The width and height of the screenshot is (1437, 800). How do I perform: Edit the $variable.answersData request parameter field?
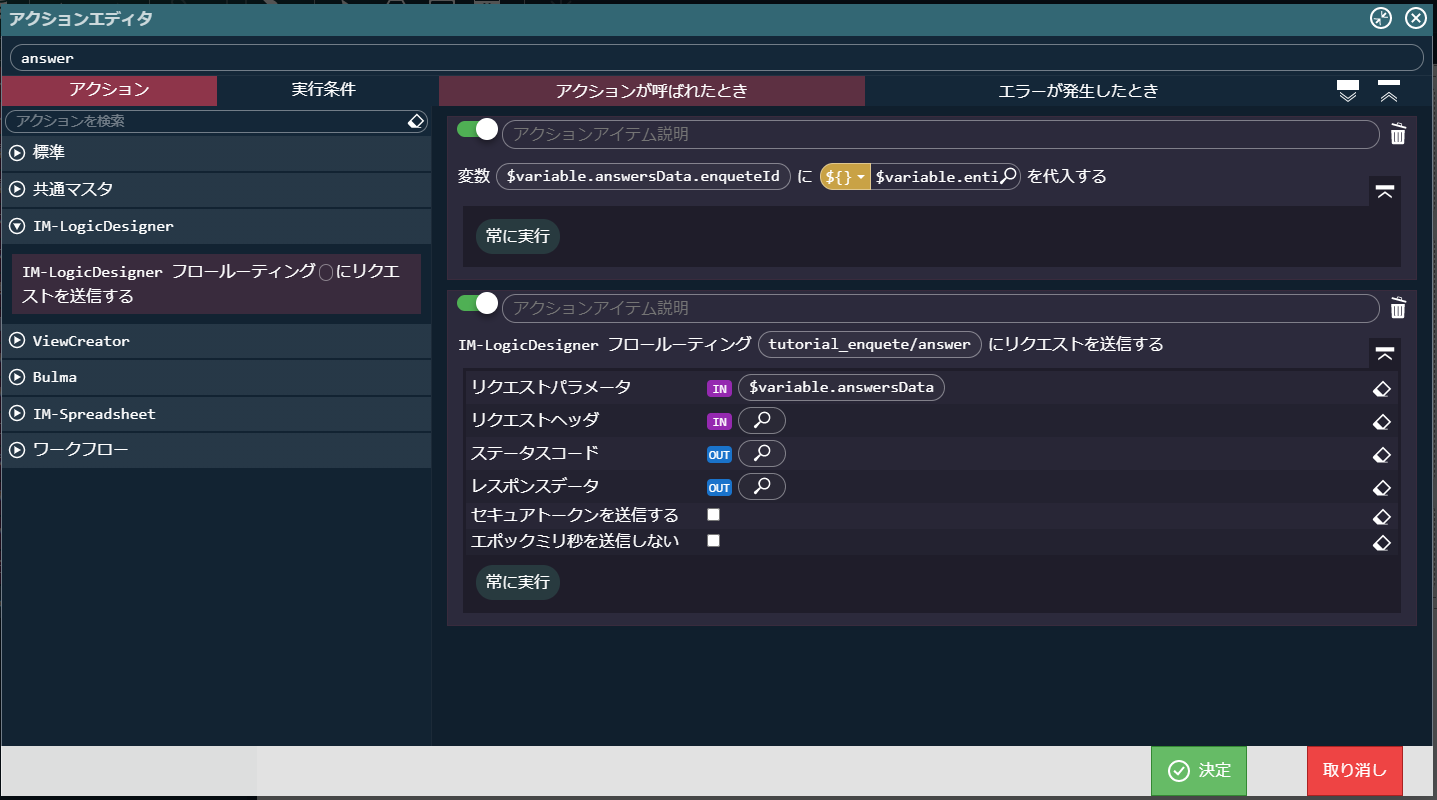tap(841, 387)
